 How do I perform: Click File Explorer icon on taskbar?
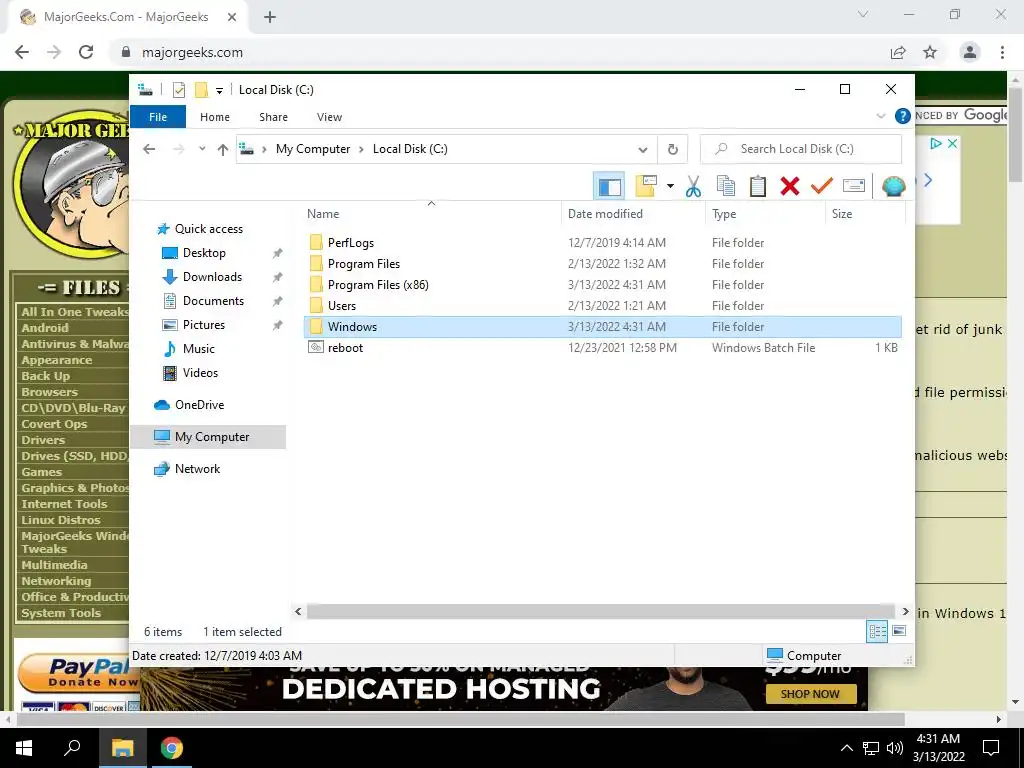[x=122, y=748]
